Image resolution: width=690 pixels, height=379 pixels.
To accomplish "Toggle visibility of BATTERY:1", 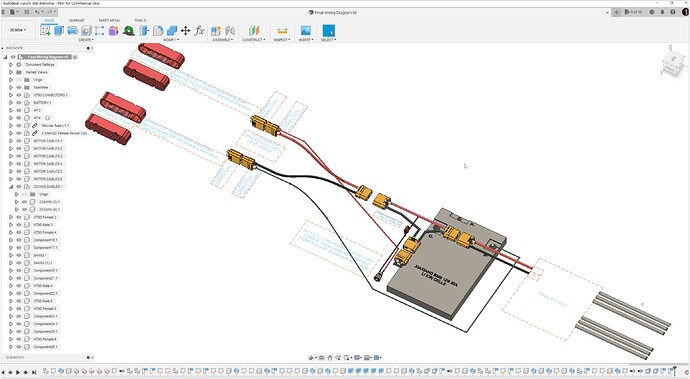I will 19,103.
